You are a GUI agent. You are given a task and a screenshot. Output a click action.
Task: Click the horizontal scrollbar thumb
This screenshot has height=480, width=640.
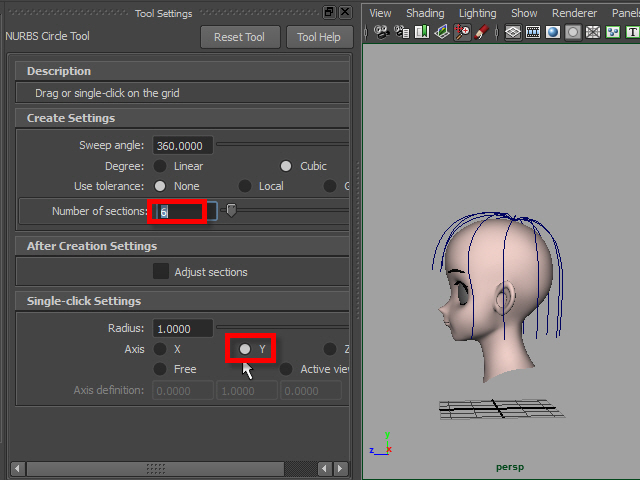156,468
